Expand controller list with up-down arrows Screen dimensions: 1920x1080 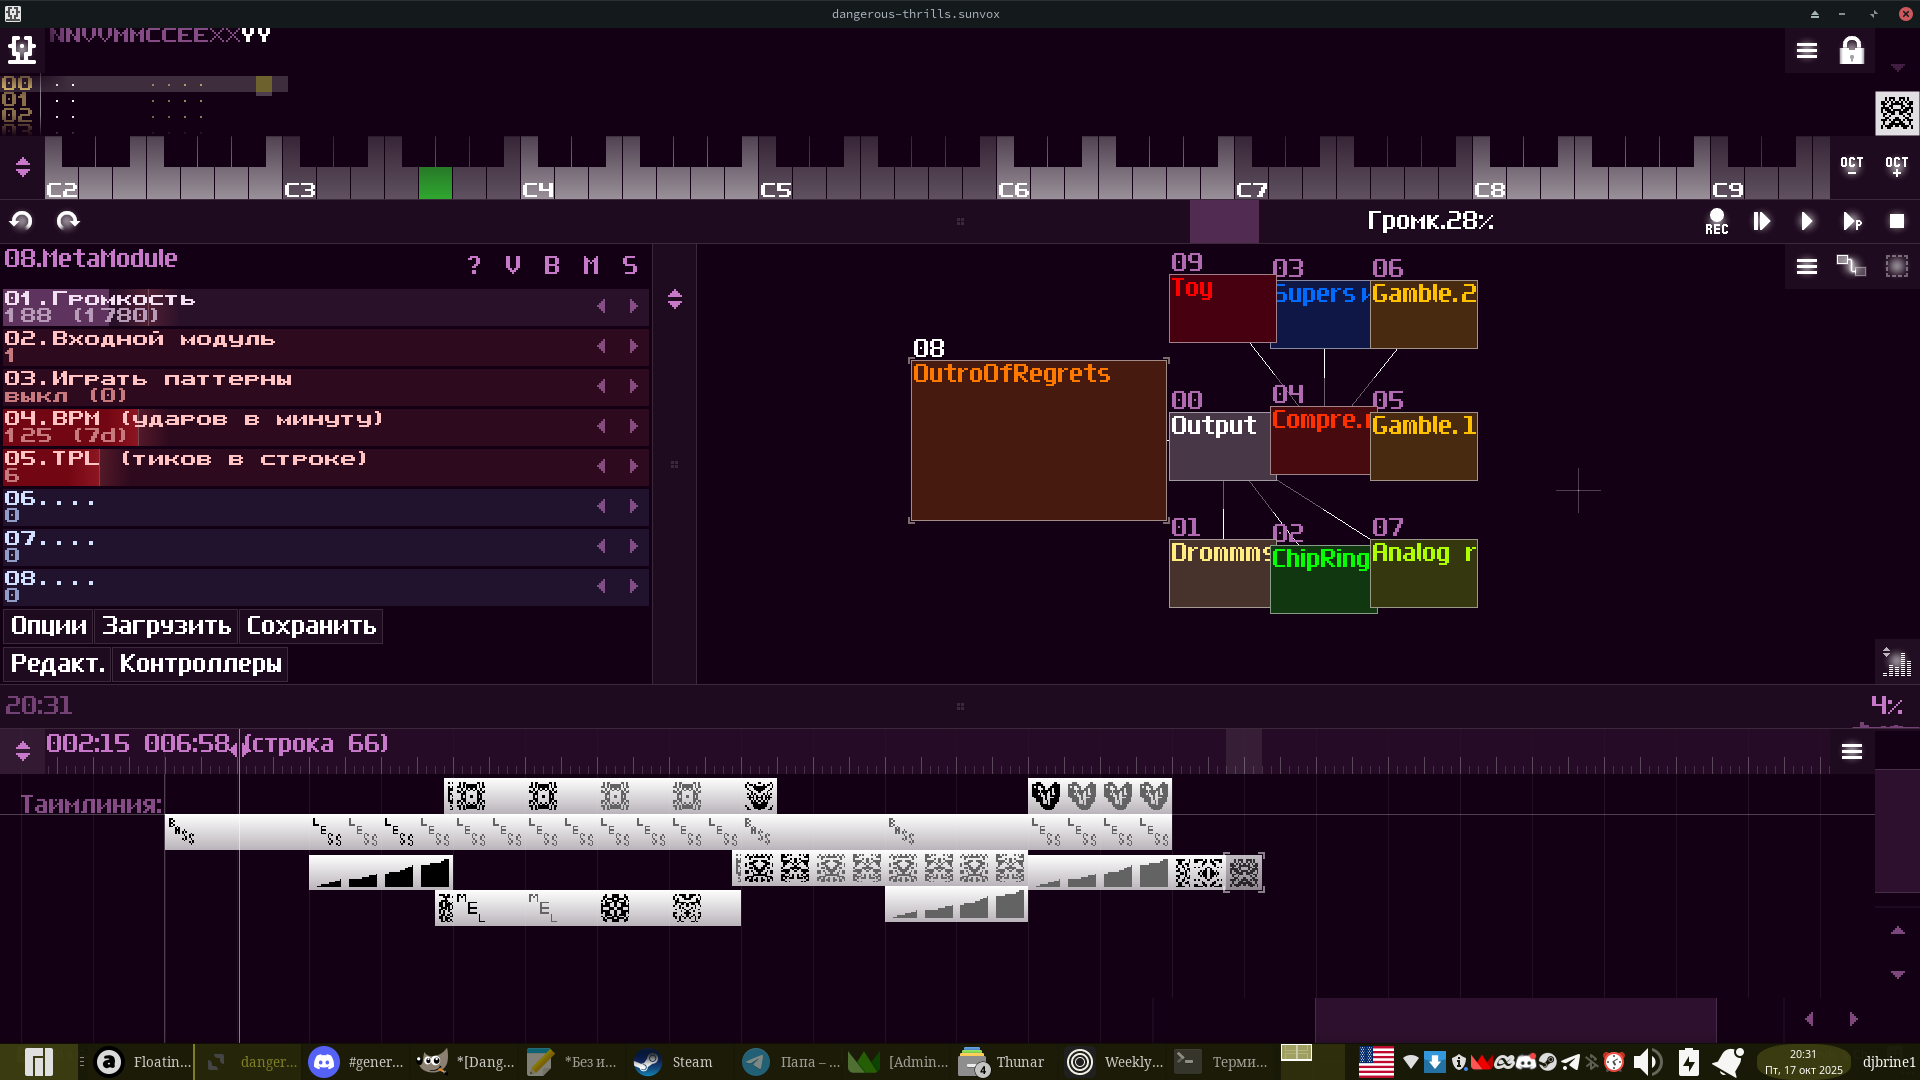675,299
